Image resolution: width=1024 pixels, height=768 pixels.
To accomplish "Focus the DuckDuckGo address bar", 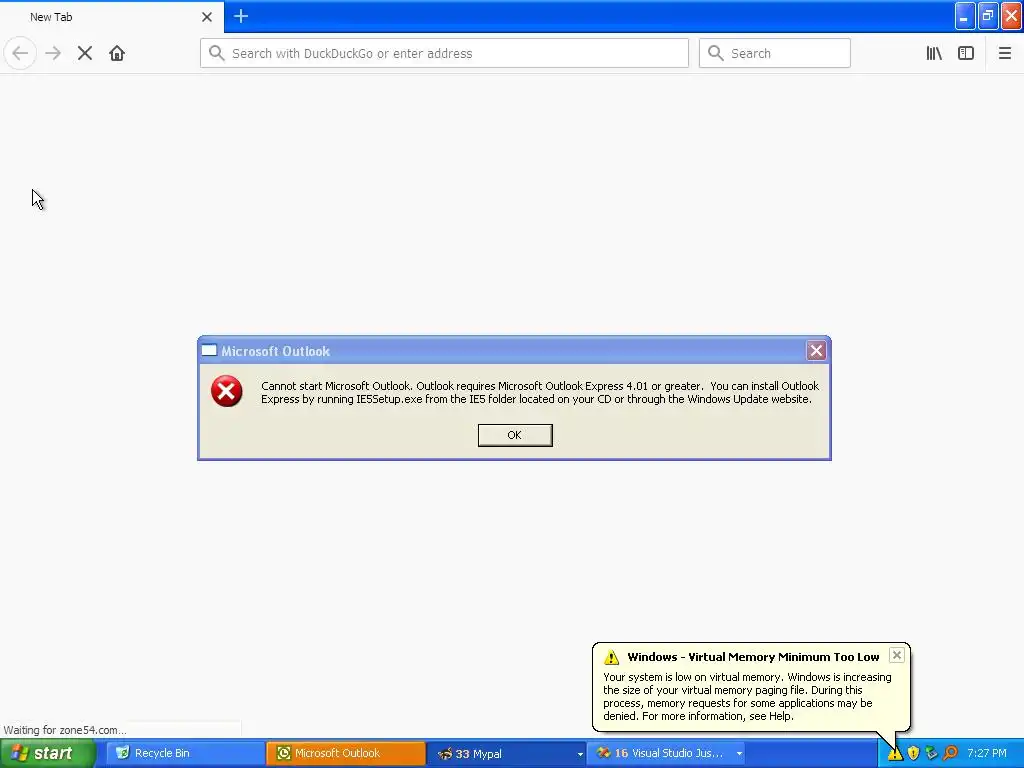I will (x=444, y=53).
